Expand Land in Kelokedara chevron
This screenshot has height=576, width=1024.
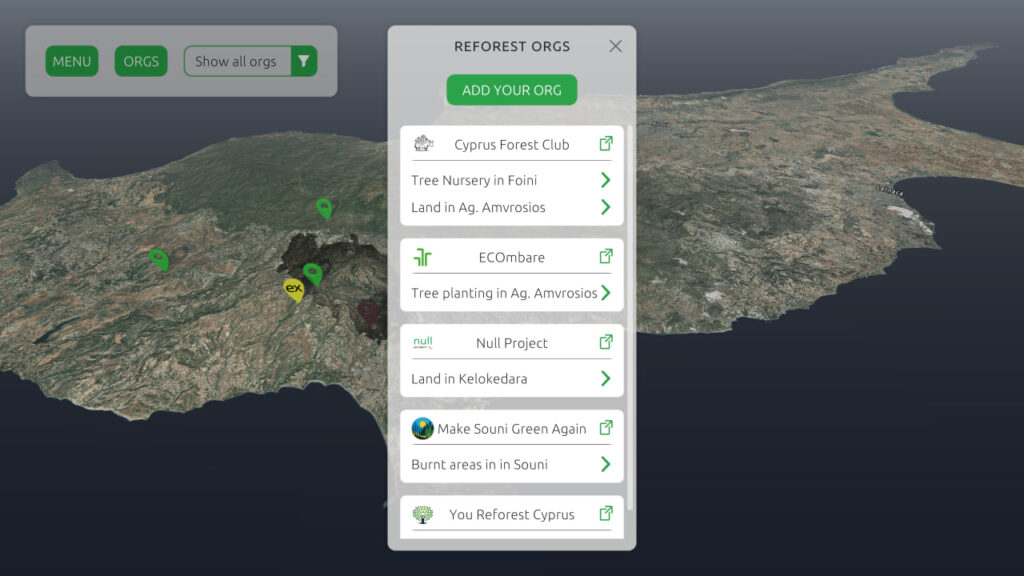(x=605, y=379)
